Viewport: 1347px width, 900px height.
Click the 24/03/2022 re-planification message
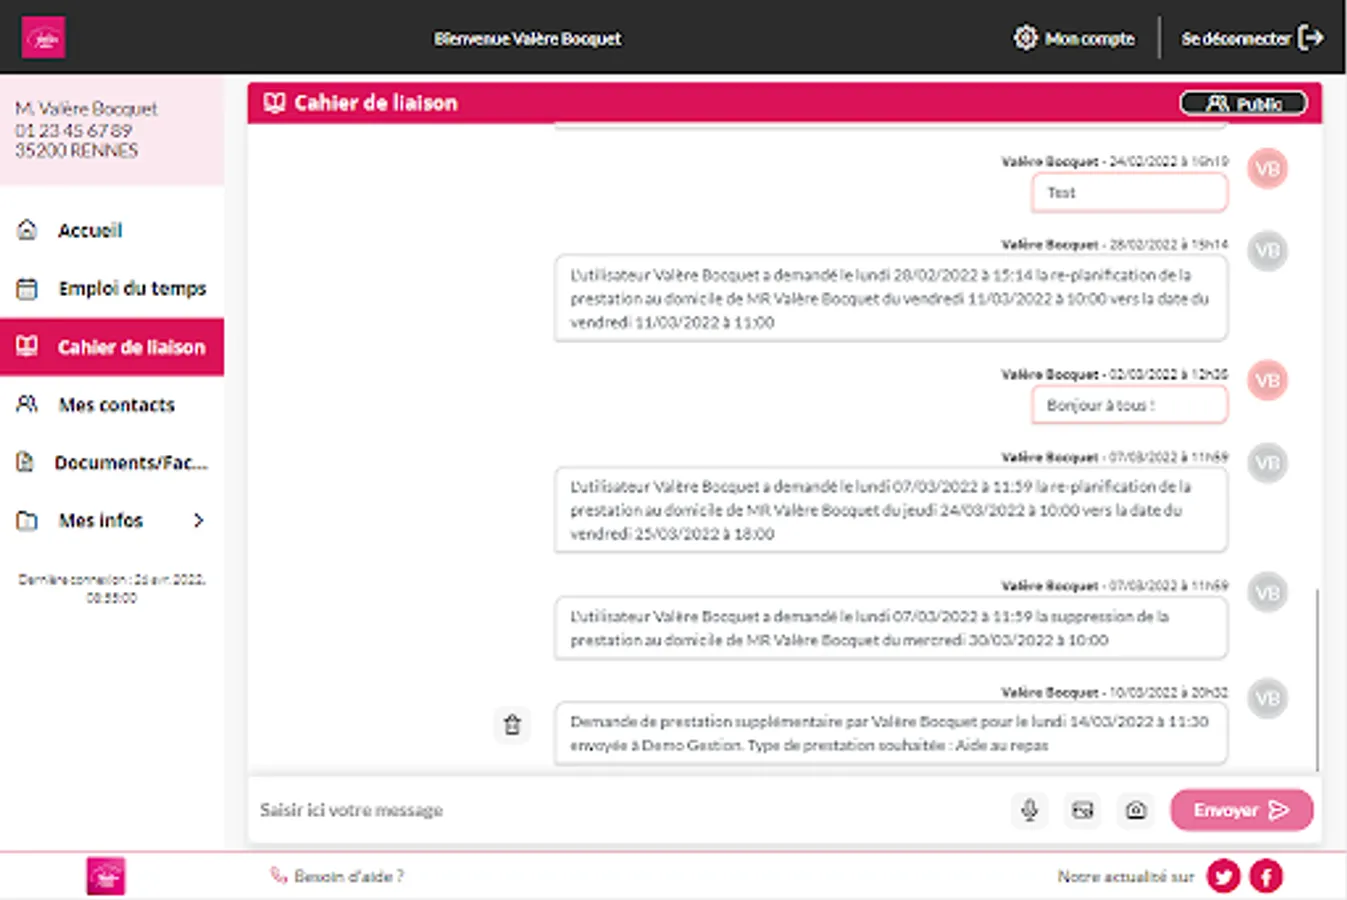891,510
